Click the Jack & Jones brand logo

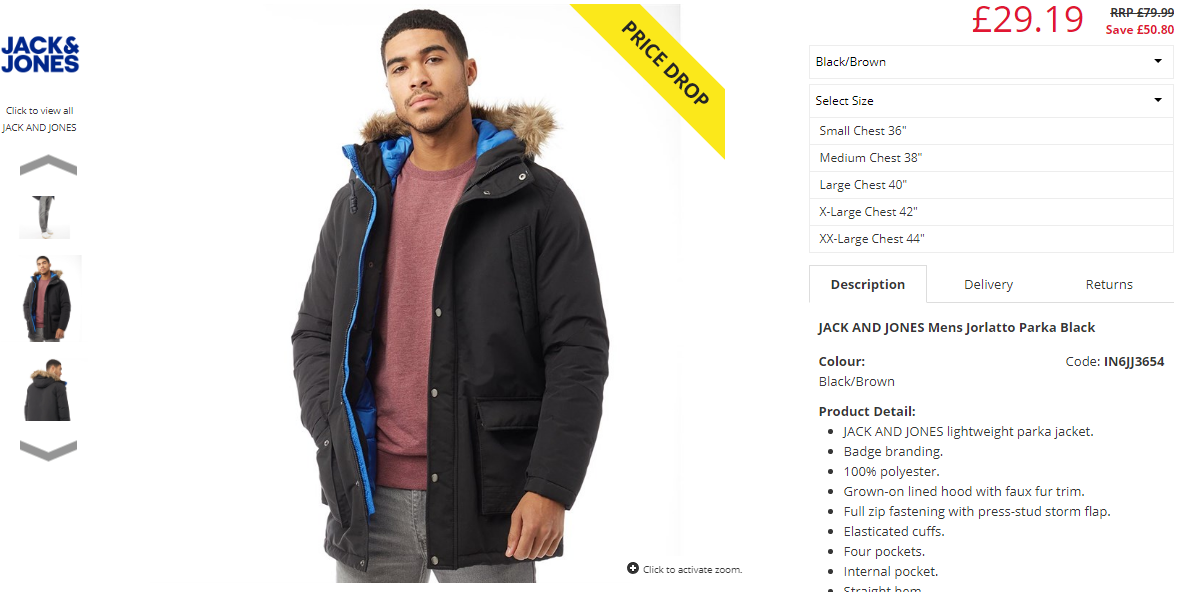click(40, 55)
